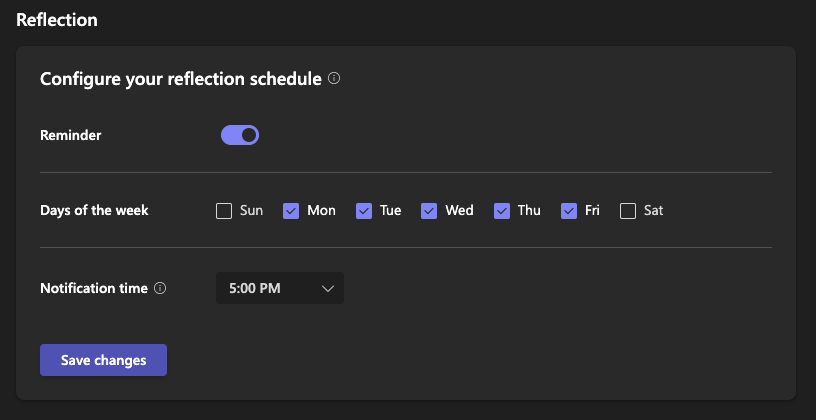The width and height of the screenshot is (816, 420).
Task: Turn off the Reminder toggle switch
Action: pos(240,135)
